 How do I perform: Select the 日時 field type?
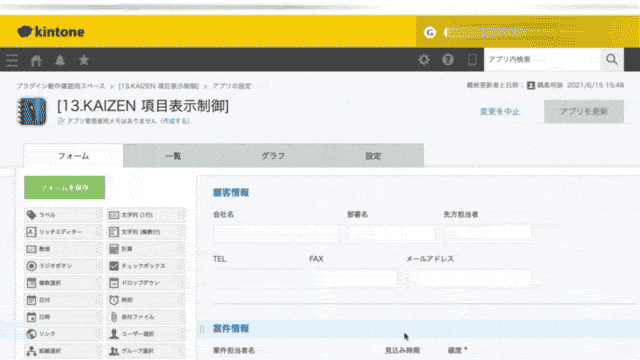pos(63,317)
